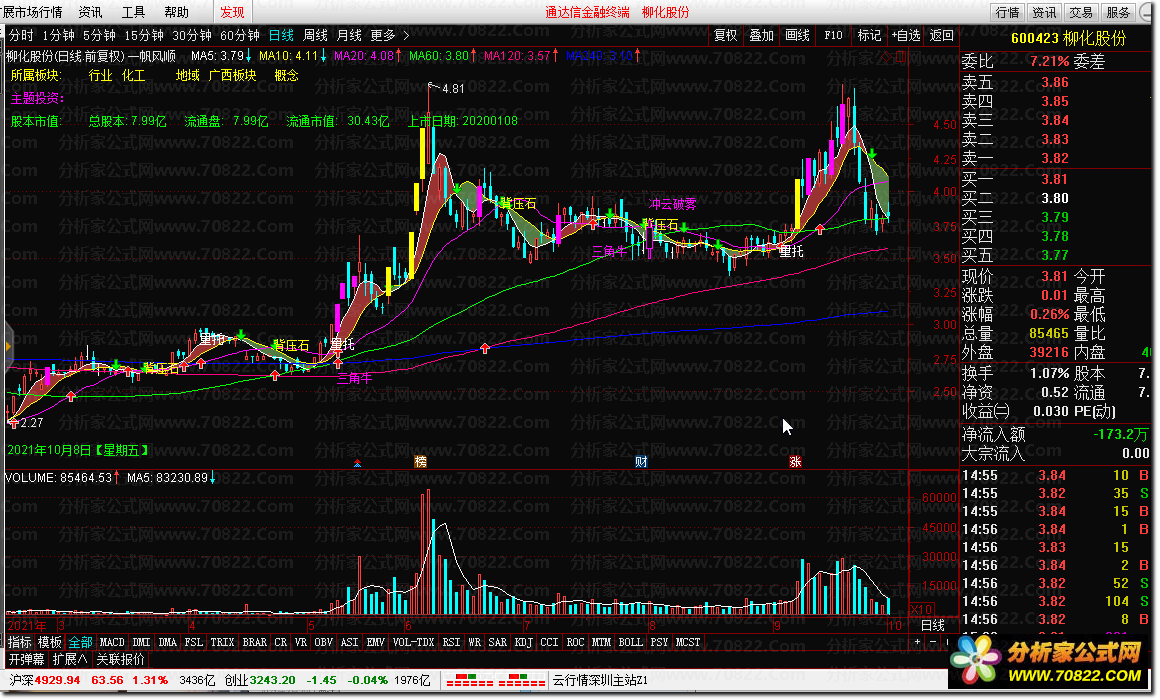Open the left-edge side panel handle

point(8,346)
